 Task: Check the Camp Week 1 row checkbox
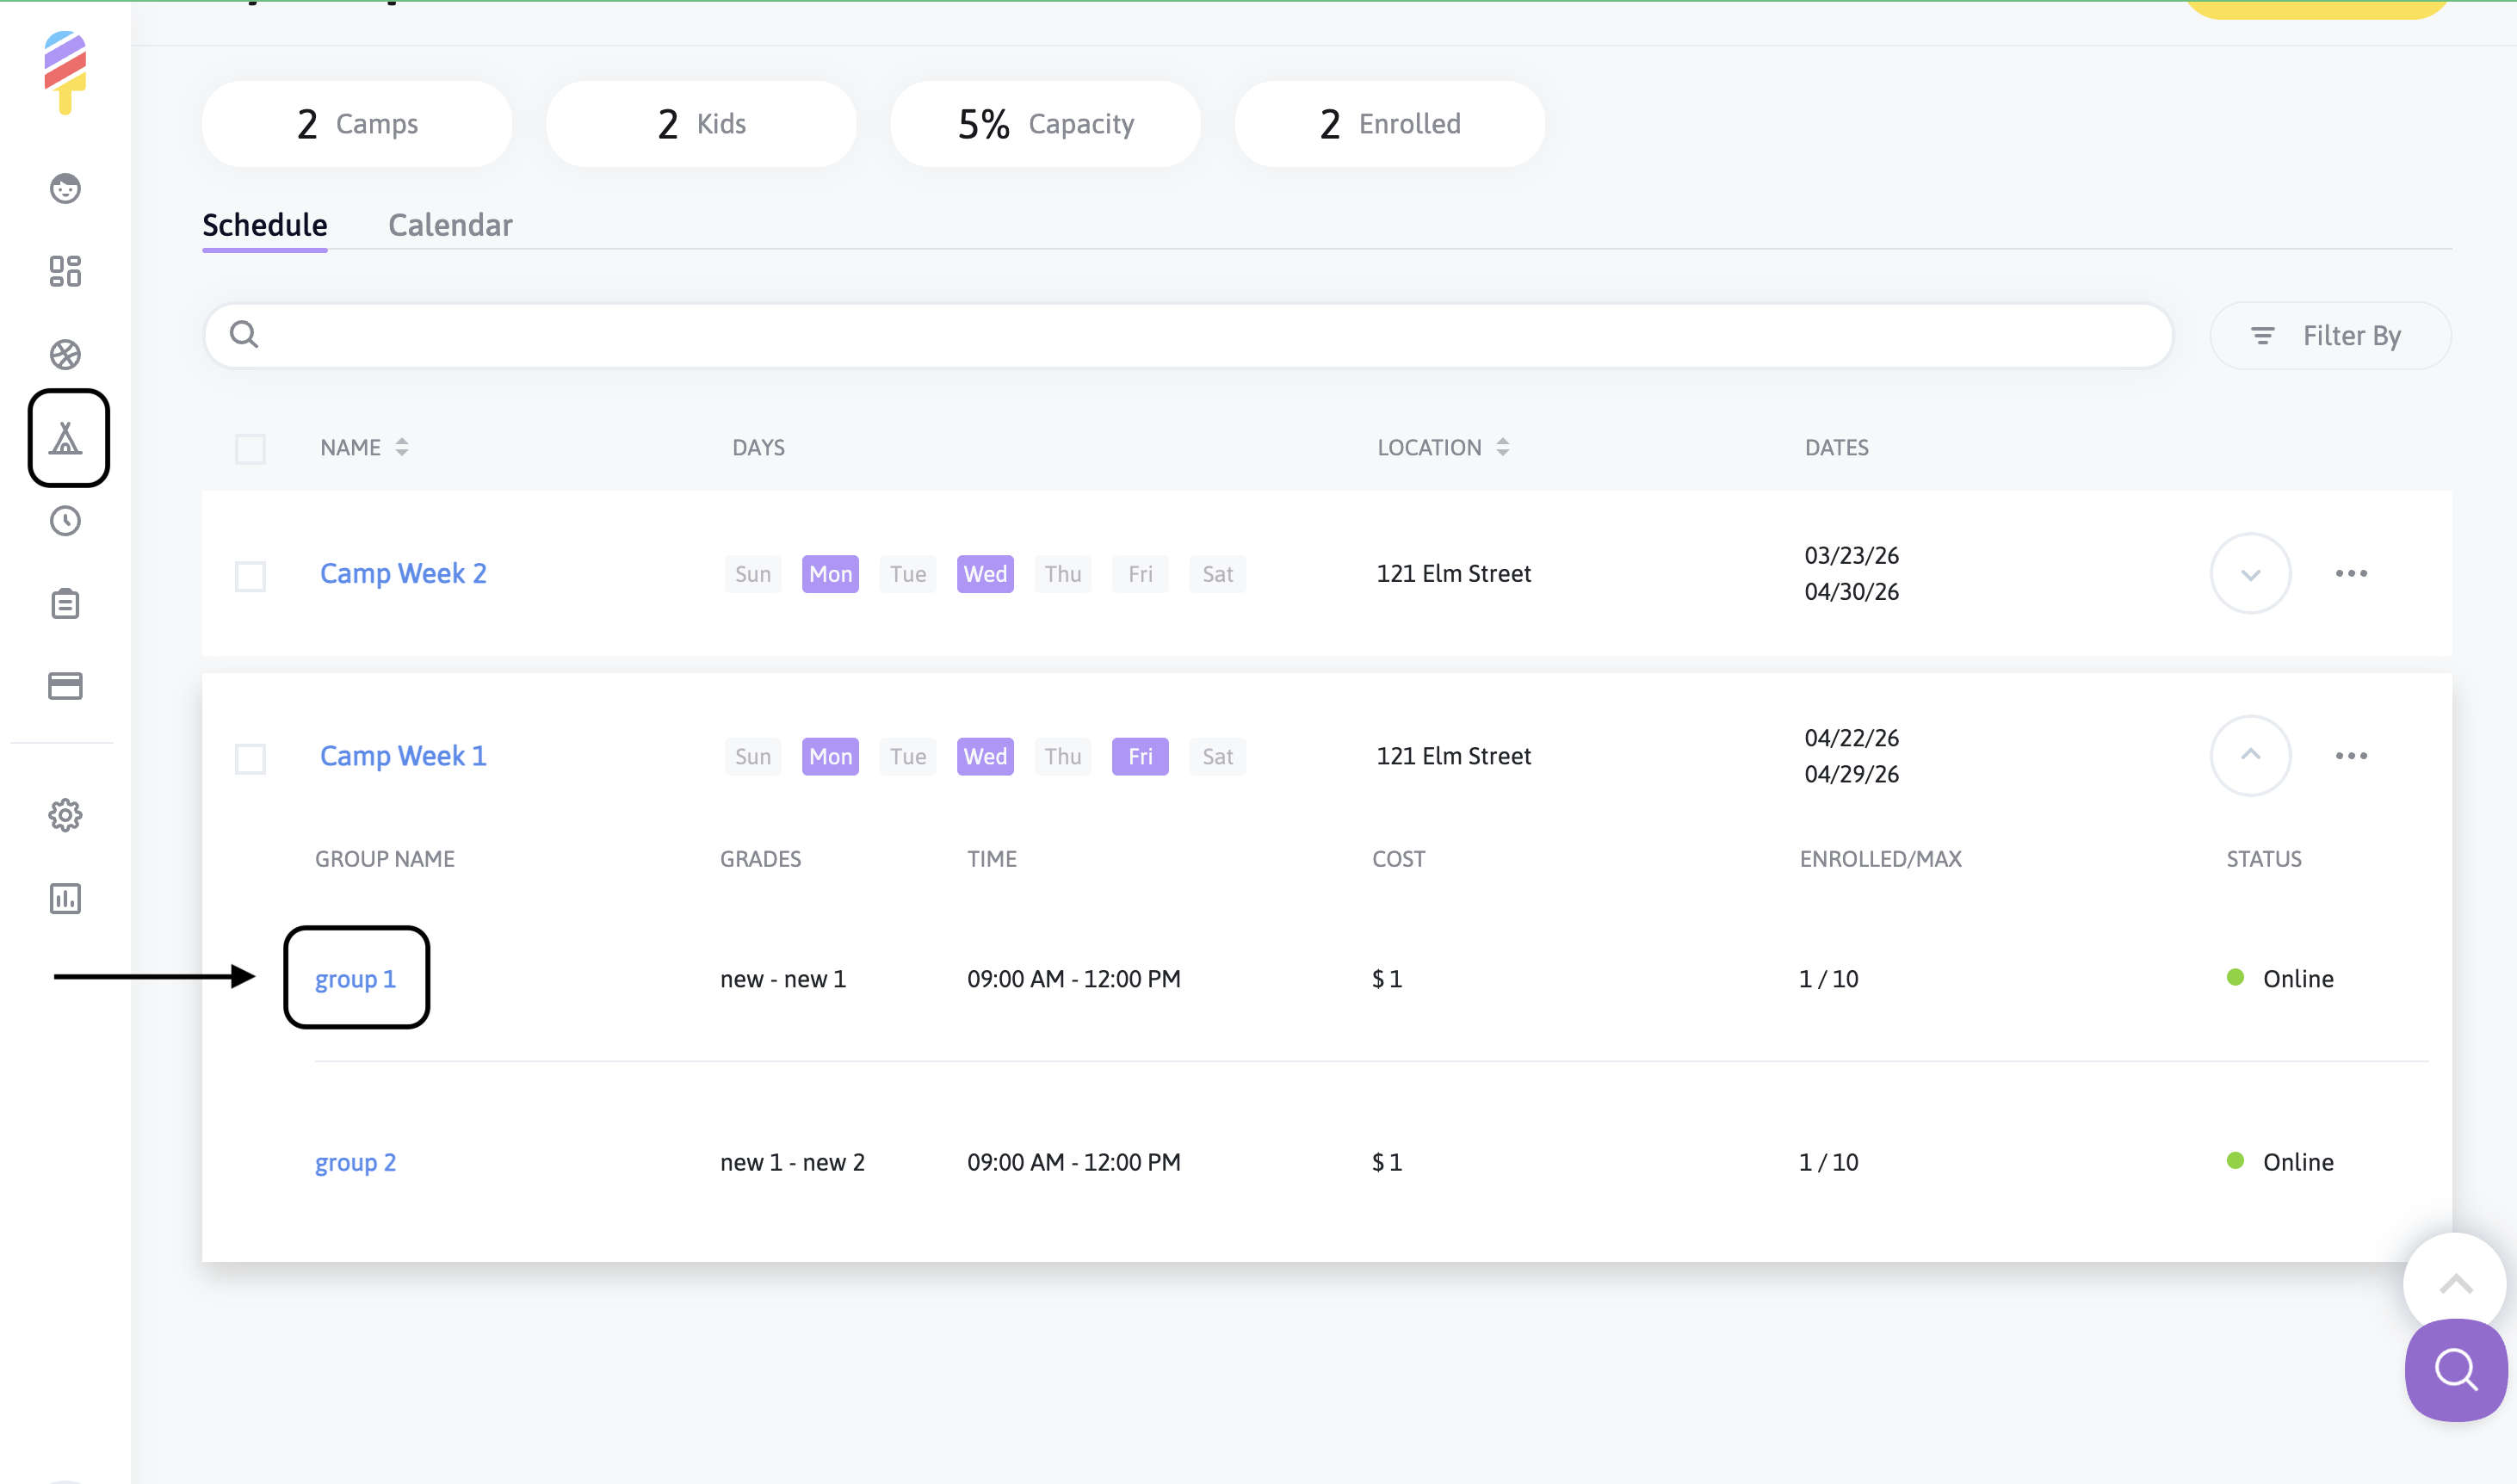point(250,758)
